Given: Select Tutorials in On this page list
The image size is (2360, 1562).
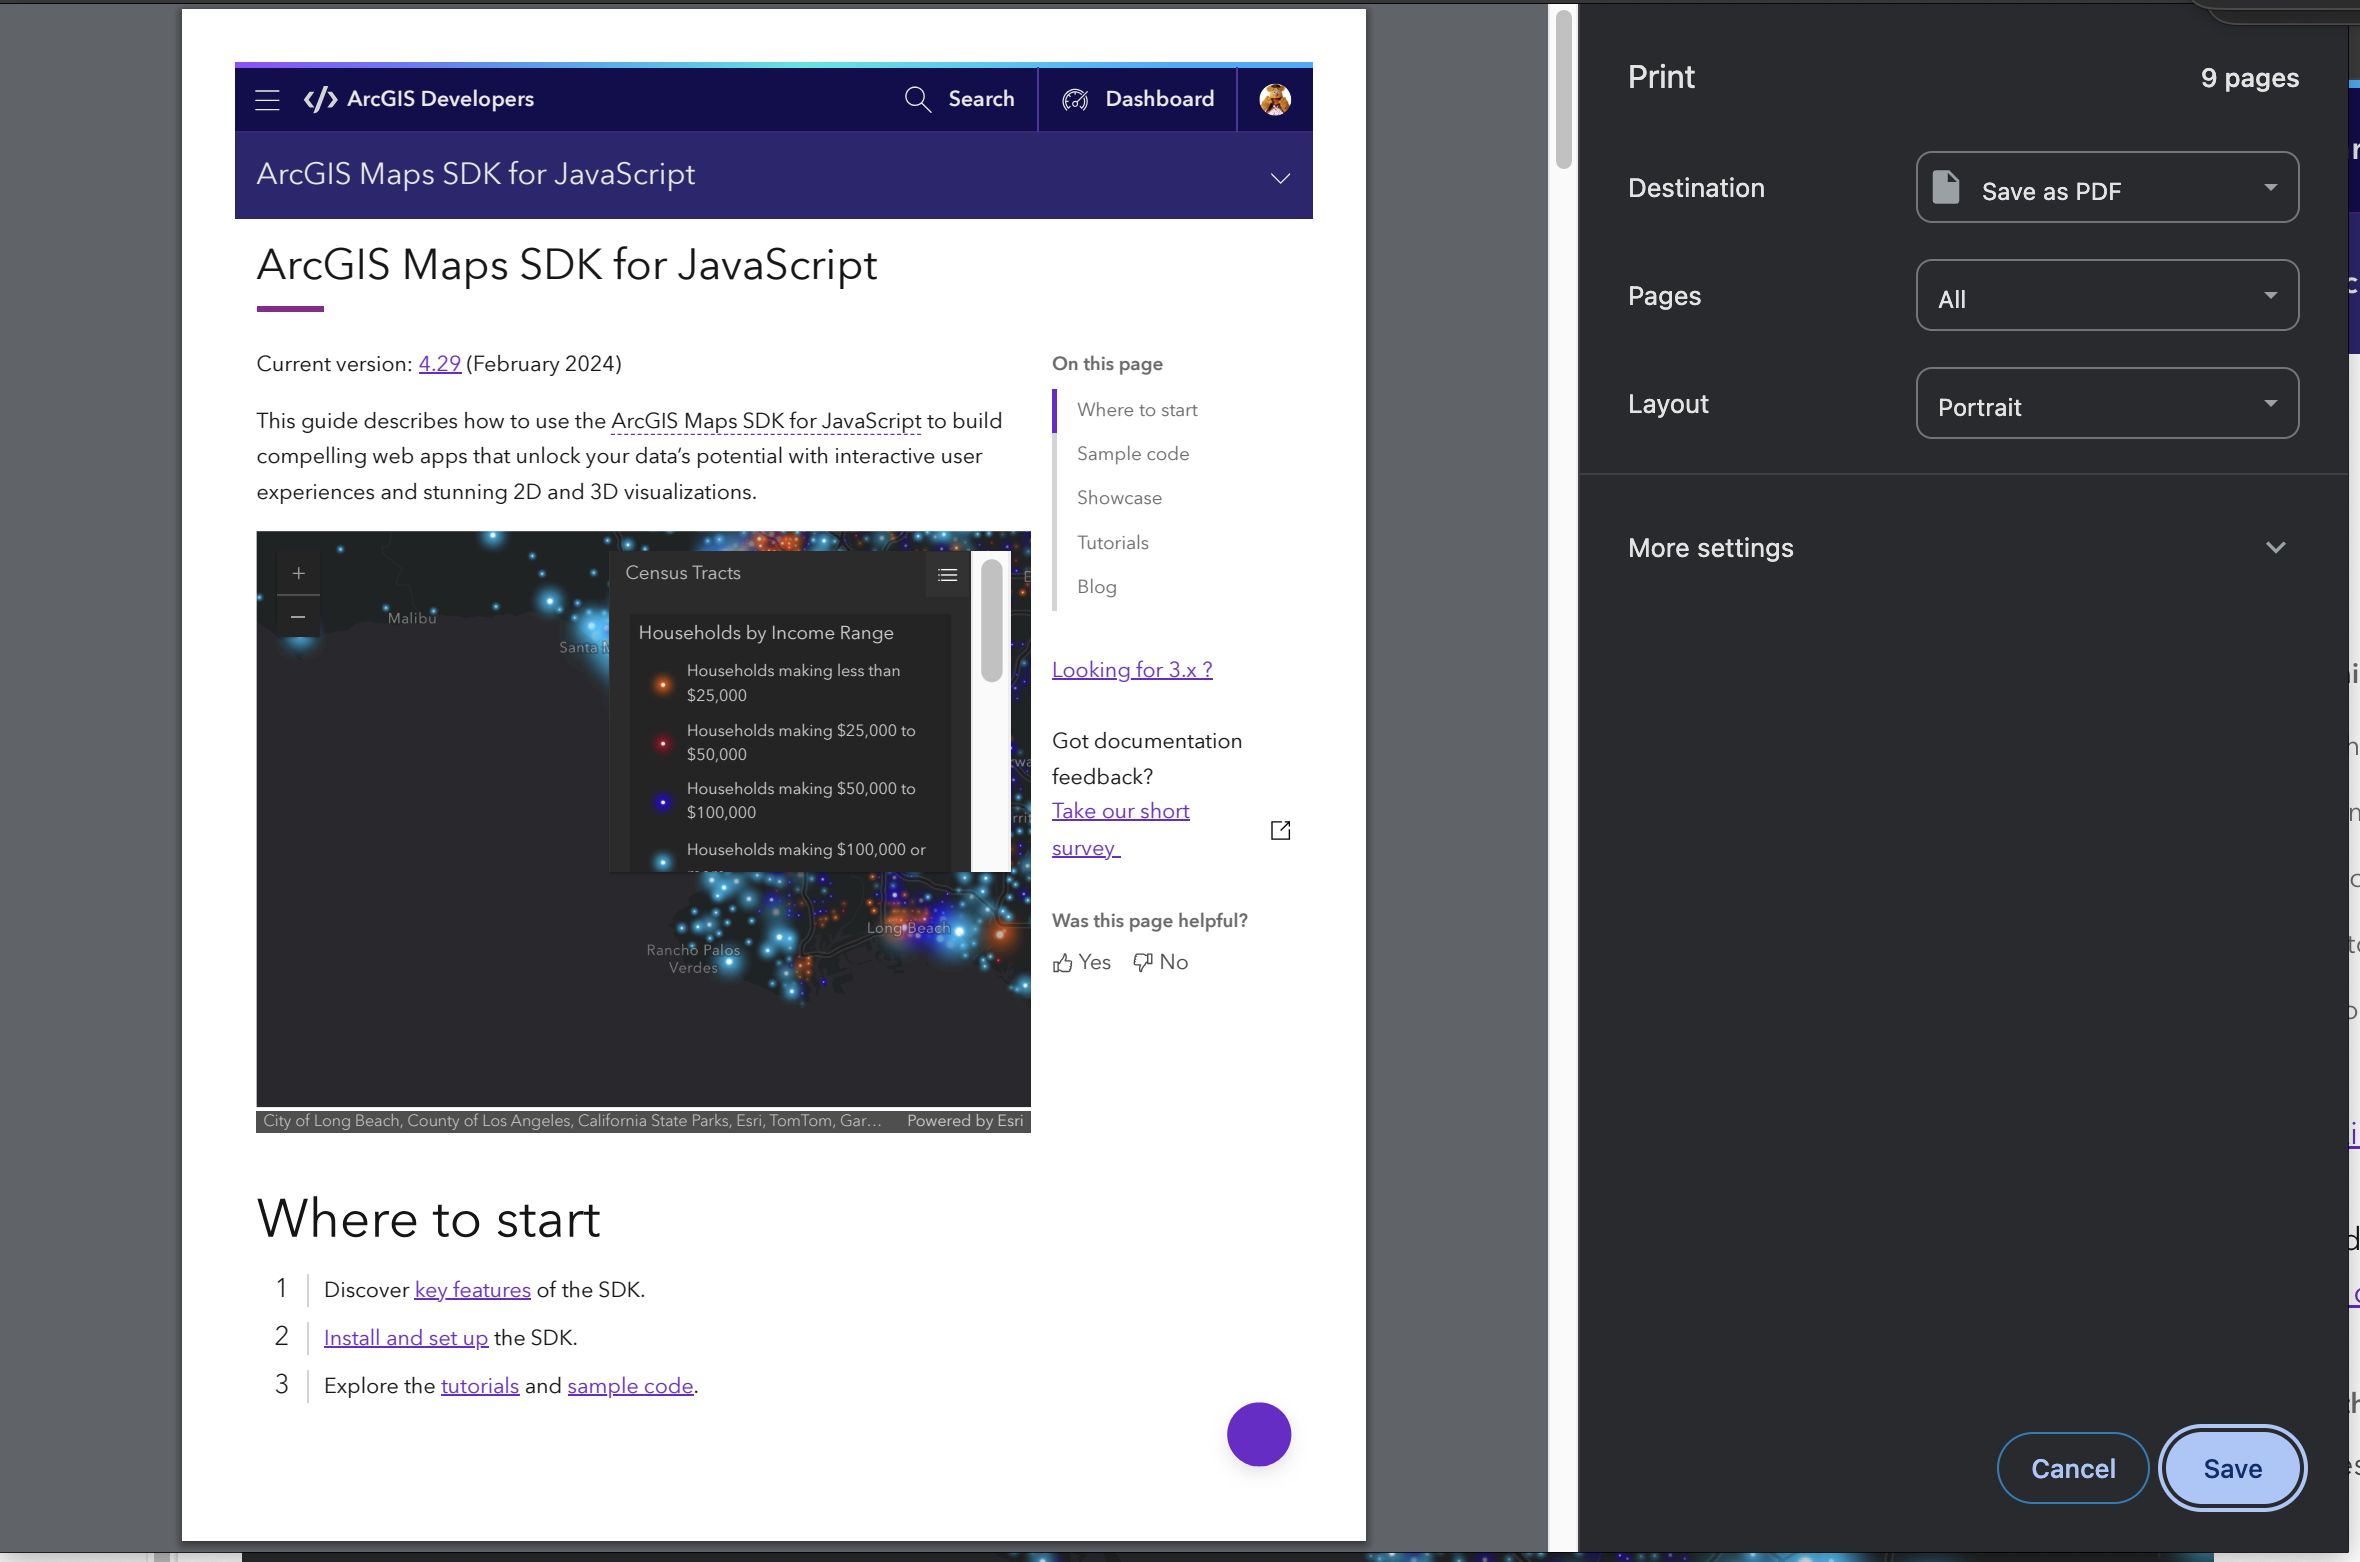Looking at the screenshot, I should 1112,543.
